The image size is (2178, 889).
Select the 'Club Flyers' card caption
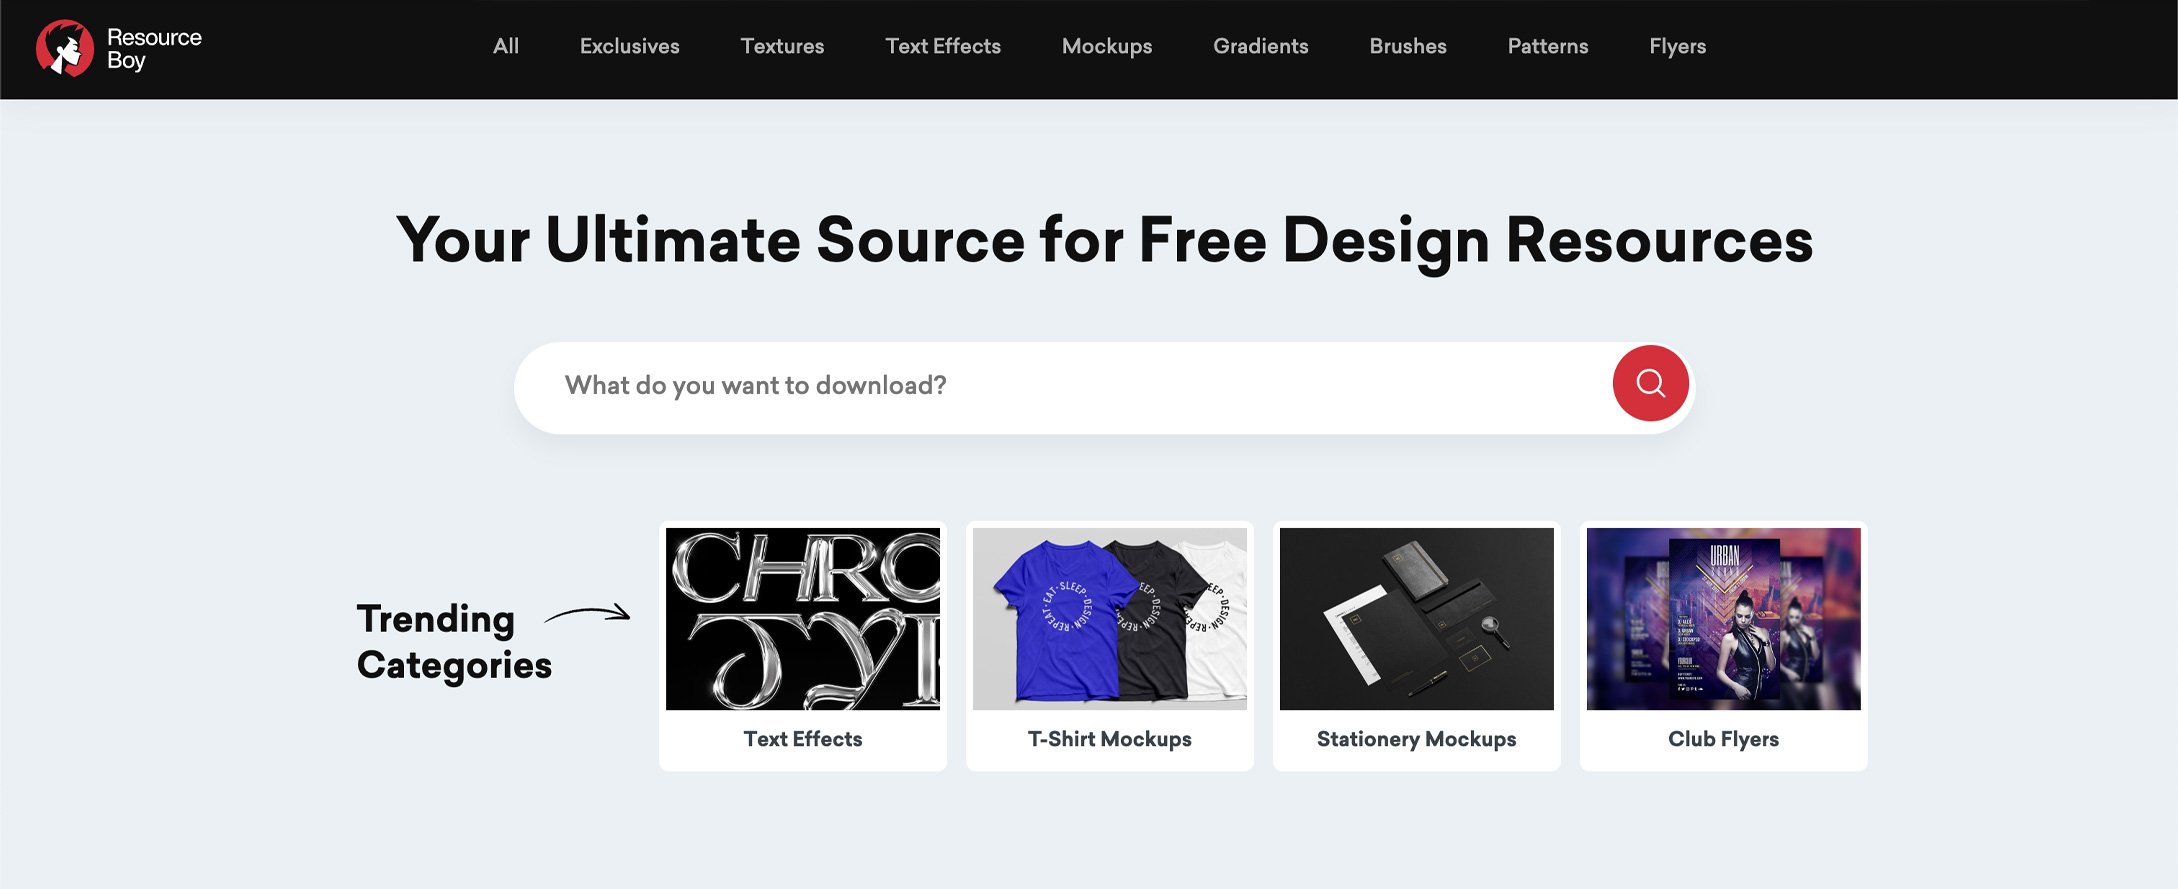coord(1723,739)
